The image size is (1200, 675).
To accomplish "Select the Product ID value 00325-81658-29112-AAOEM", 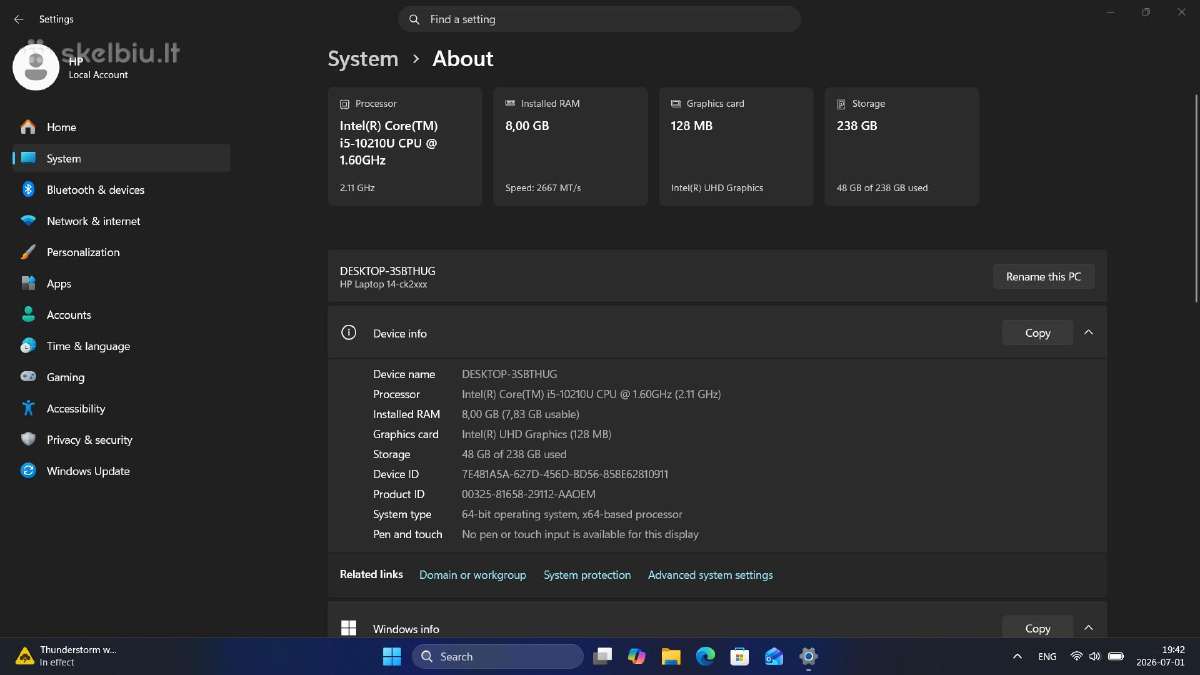I will (528, 494).
